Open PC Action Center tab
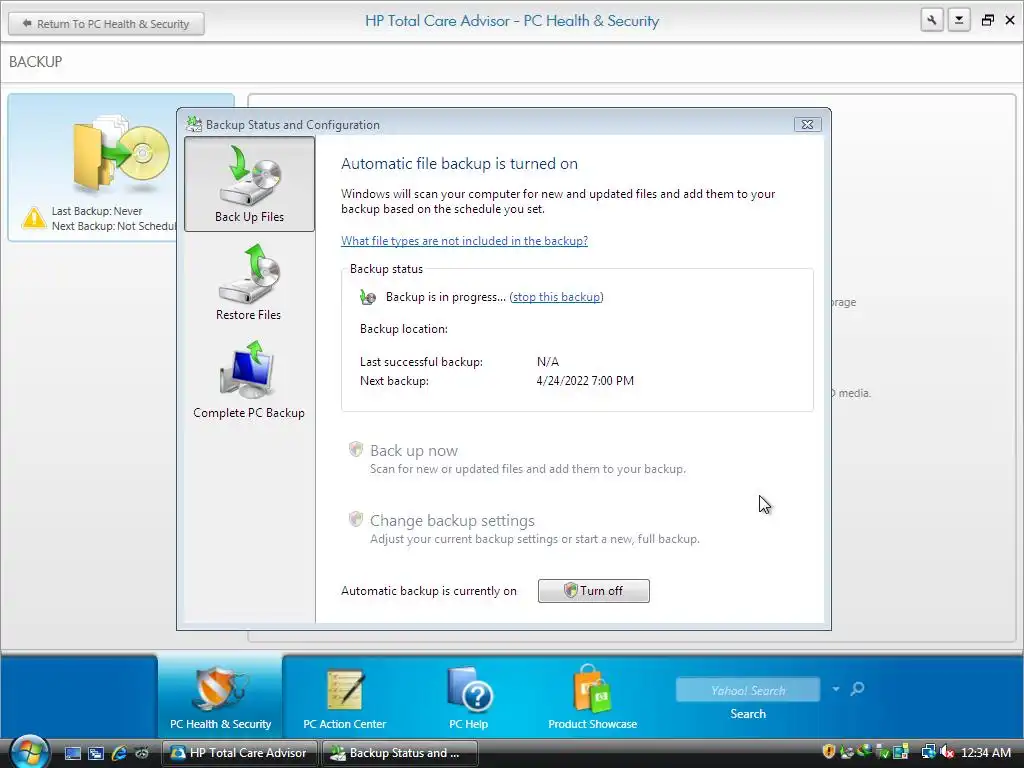Screen dimensions: 1024x768 344,696
